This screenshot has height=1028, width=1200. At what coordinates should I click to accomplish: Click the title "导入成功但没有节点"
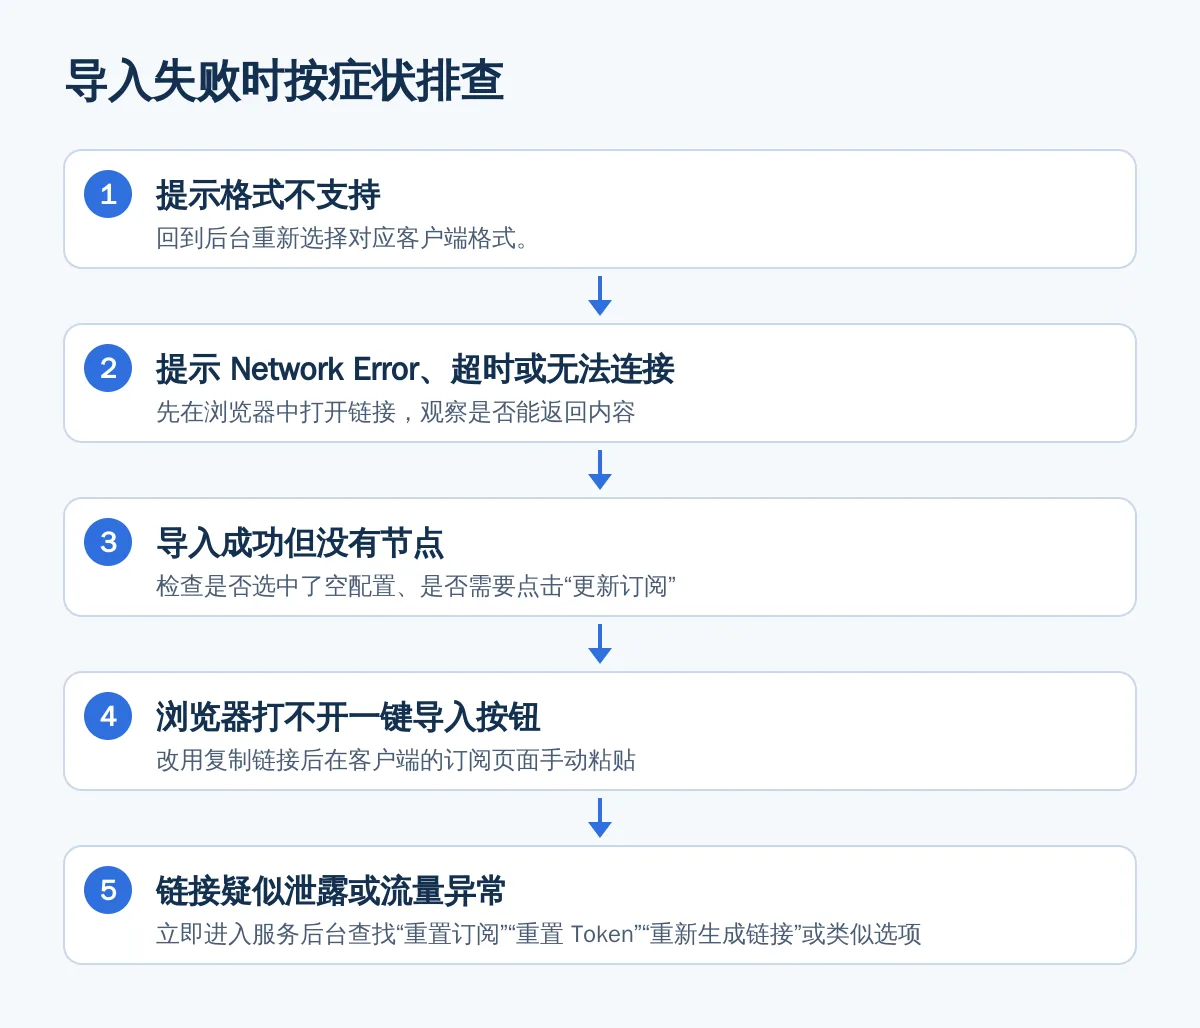click(300, 543)
